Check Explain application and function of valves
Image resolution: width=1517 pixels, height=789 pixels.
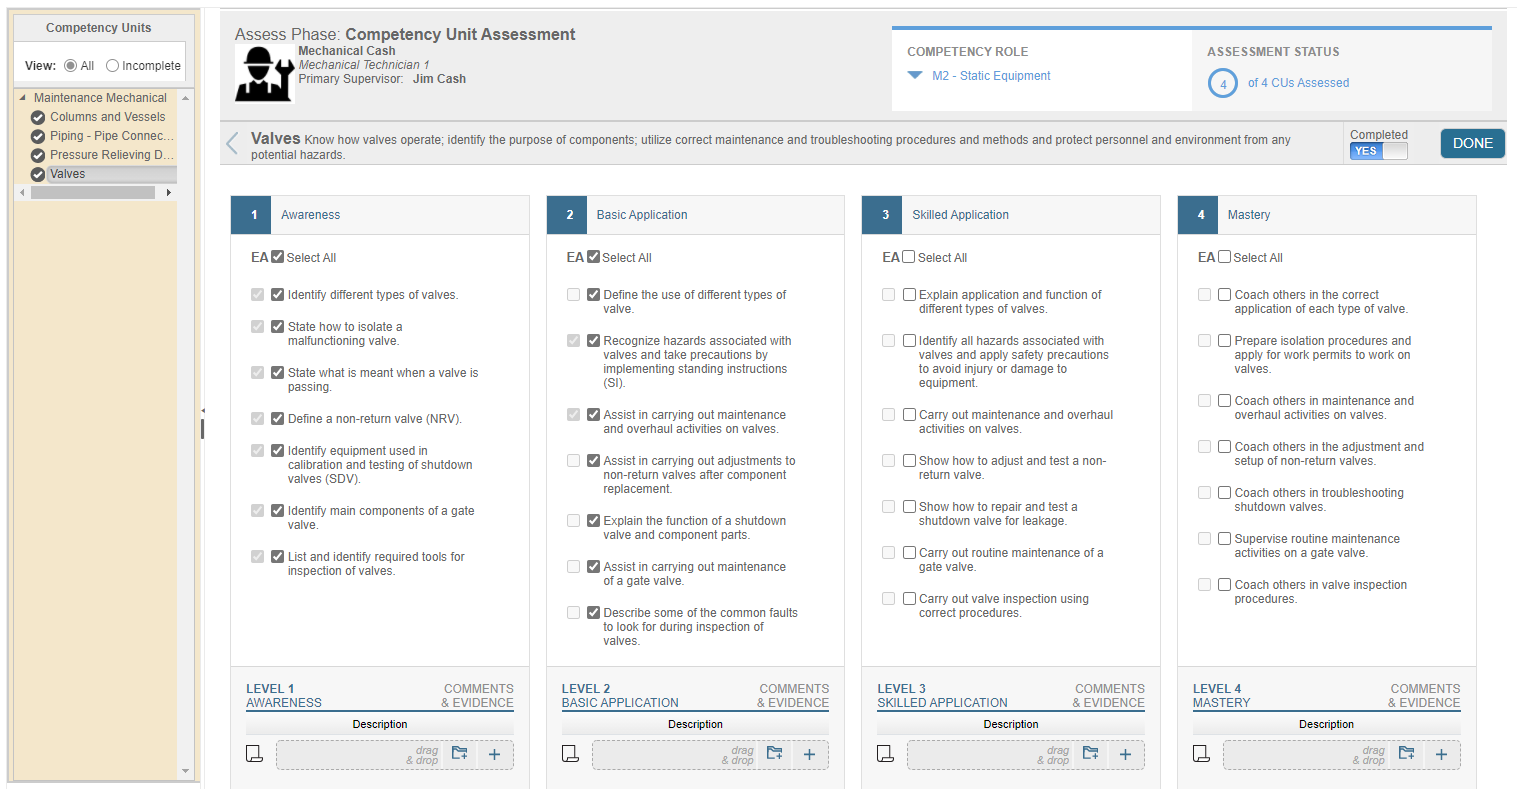(x=909, y=295)
